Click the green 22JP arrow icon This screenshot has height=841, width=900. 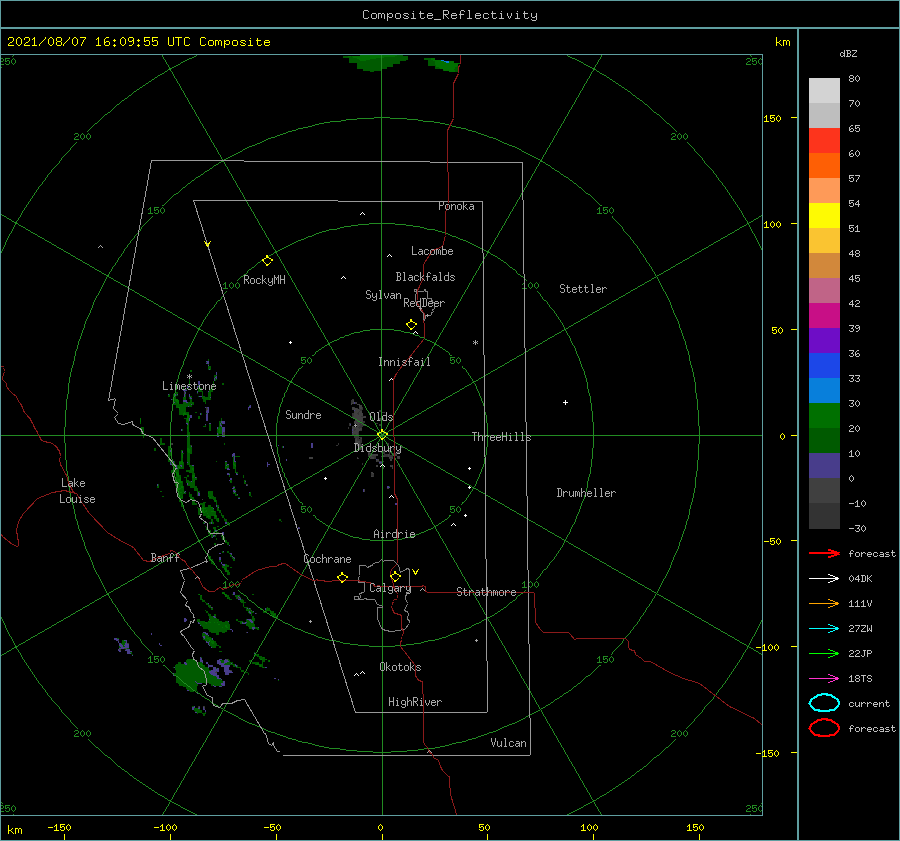click(x=824, y=653)
